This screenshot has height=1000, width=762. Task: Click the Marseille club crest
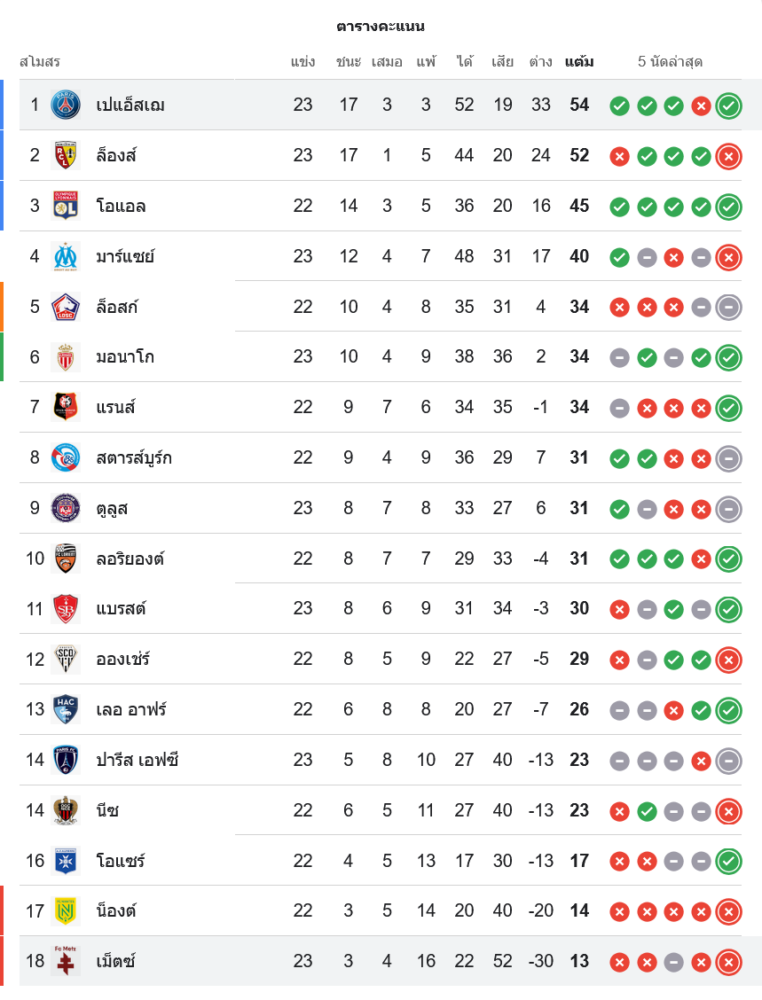click(x=66, y=256)
